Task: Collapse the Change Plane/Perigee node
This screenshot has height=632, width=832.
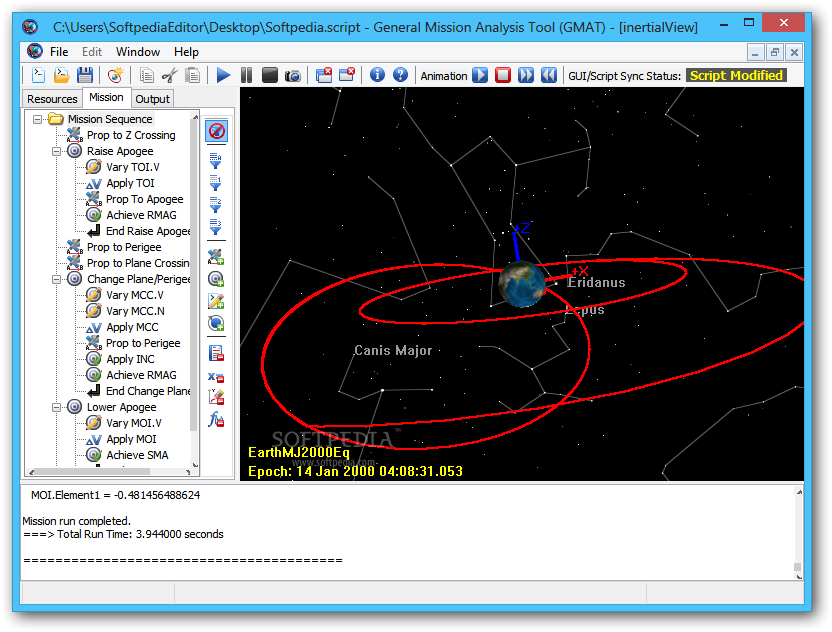Action: point(56,279)
